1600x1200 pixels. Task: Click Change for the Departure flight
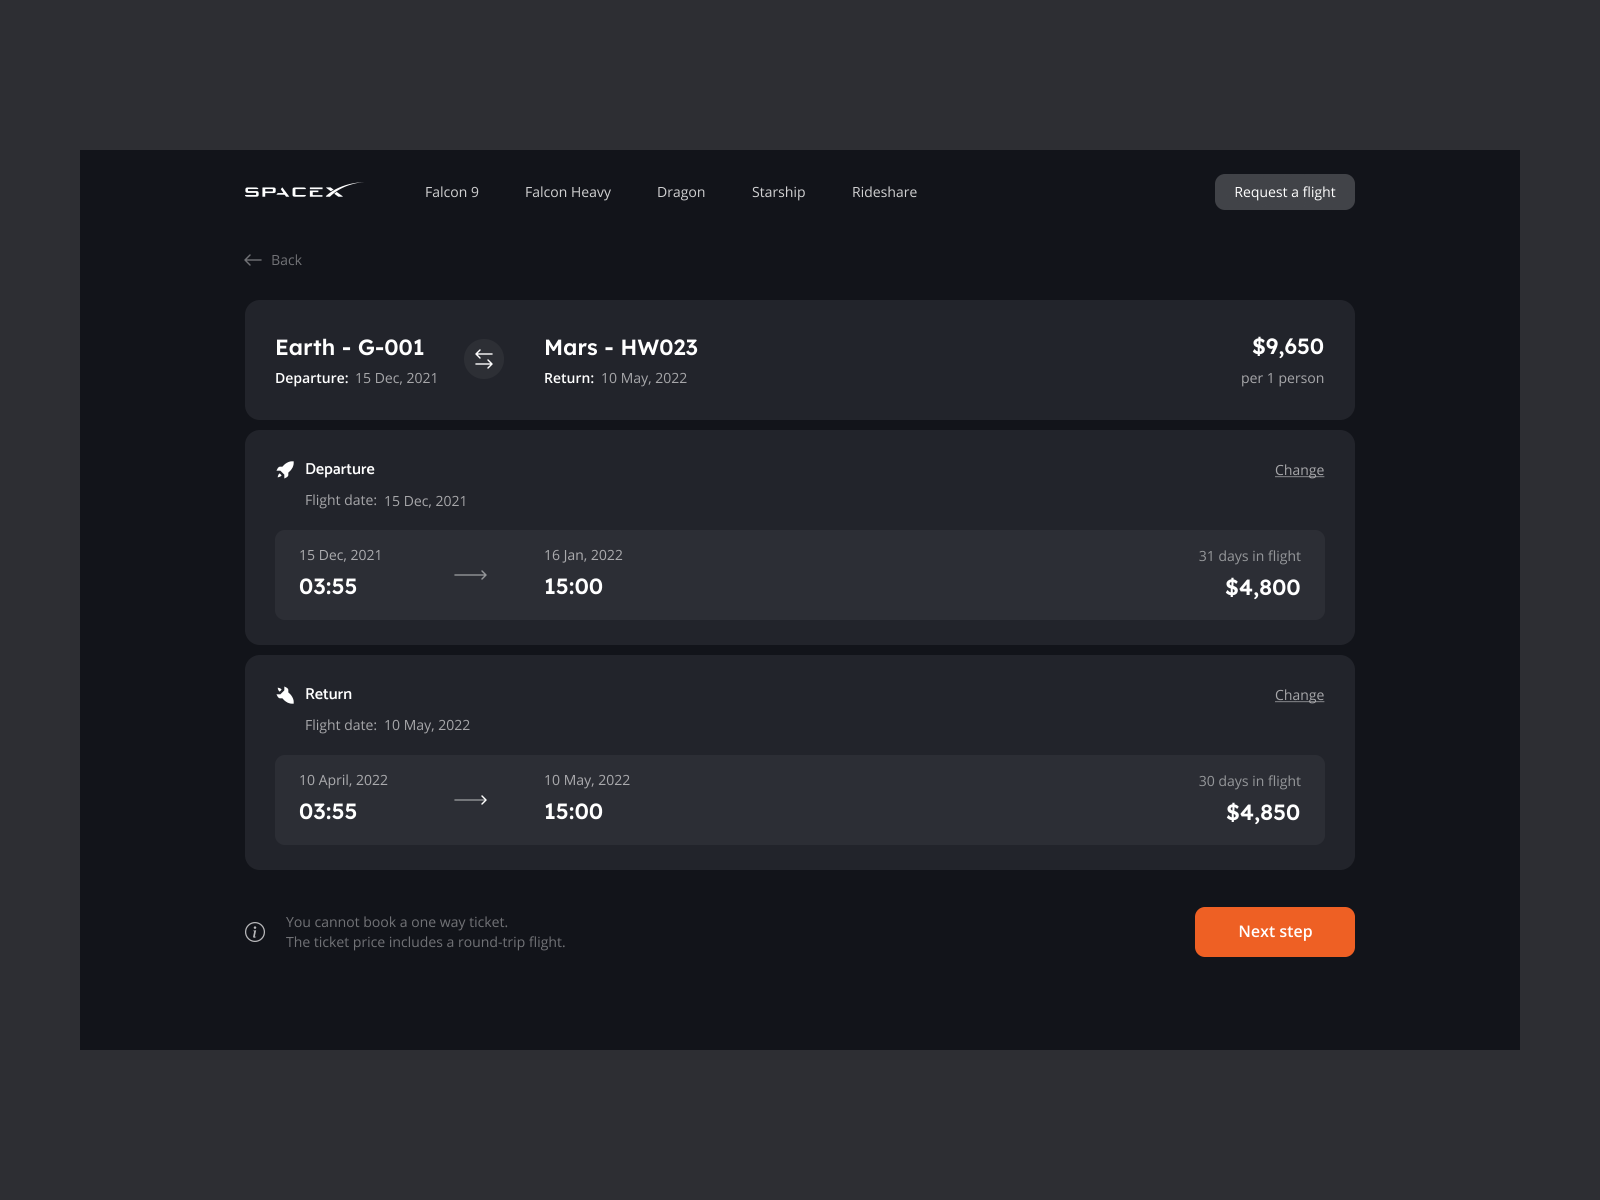1299,469
